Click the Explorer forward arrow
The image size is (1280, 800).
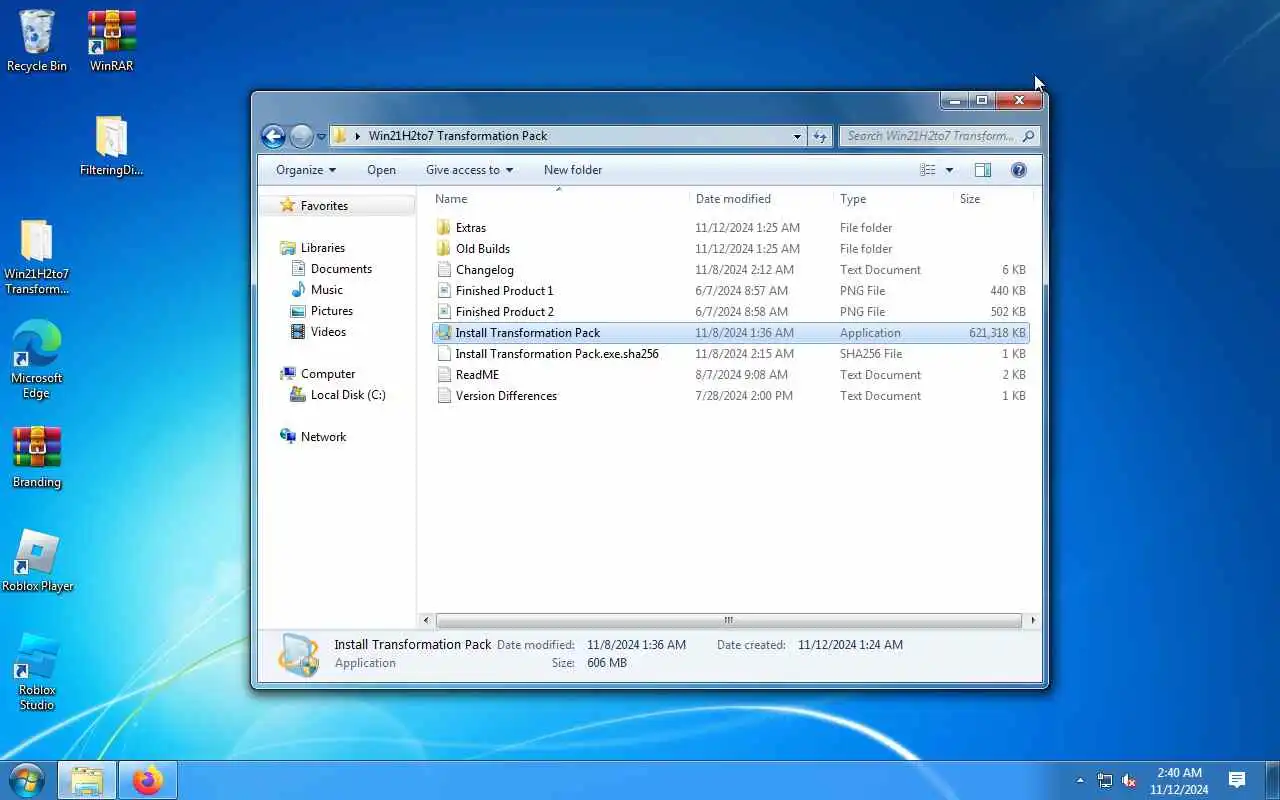coord(301,136)
